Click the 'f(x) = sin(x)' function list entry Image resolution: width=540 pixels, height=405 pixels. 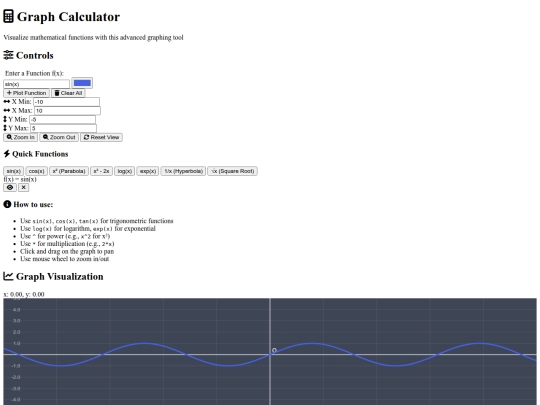tap(20, 179)
